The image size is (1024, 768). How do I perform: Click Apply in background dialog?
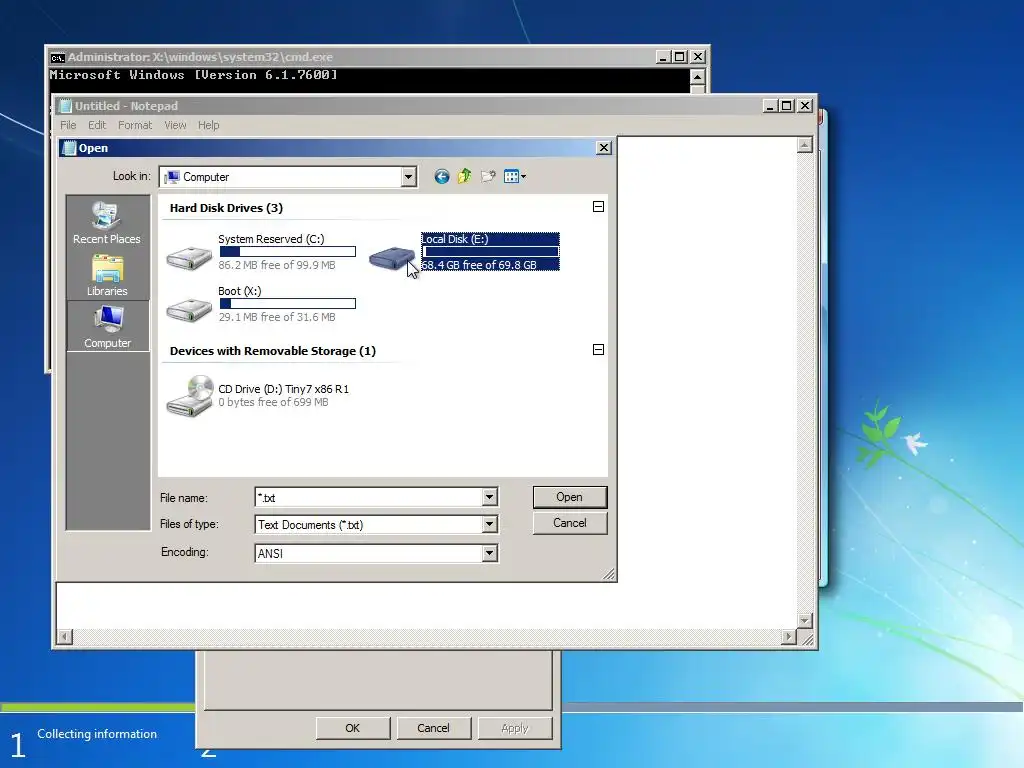515,728
